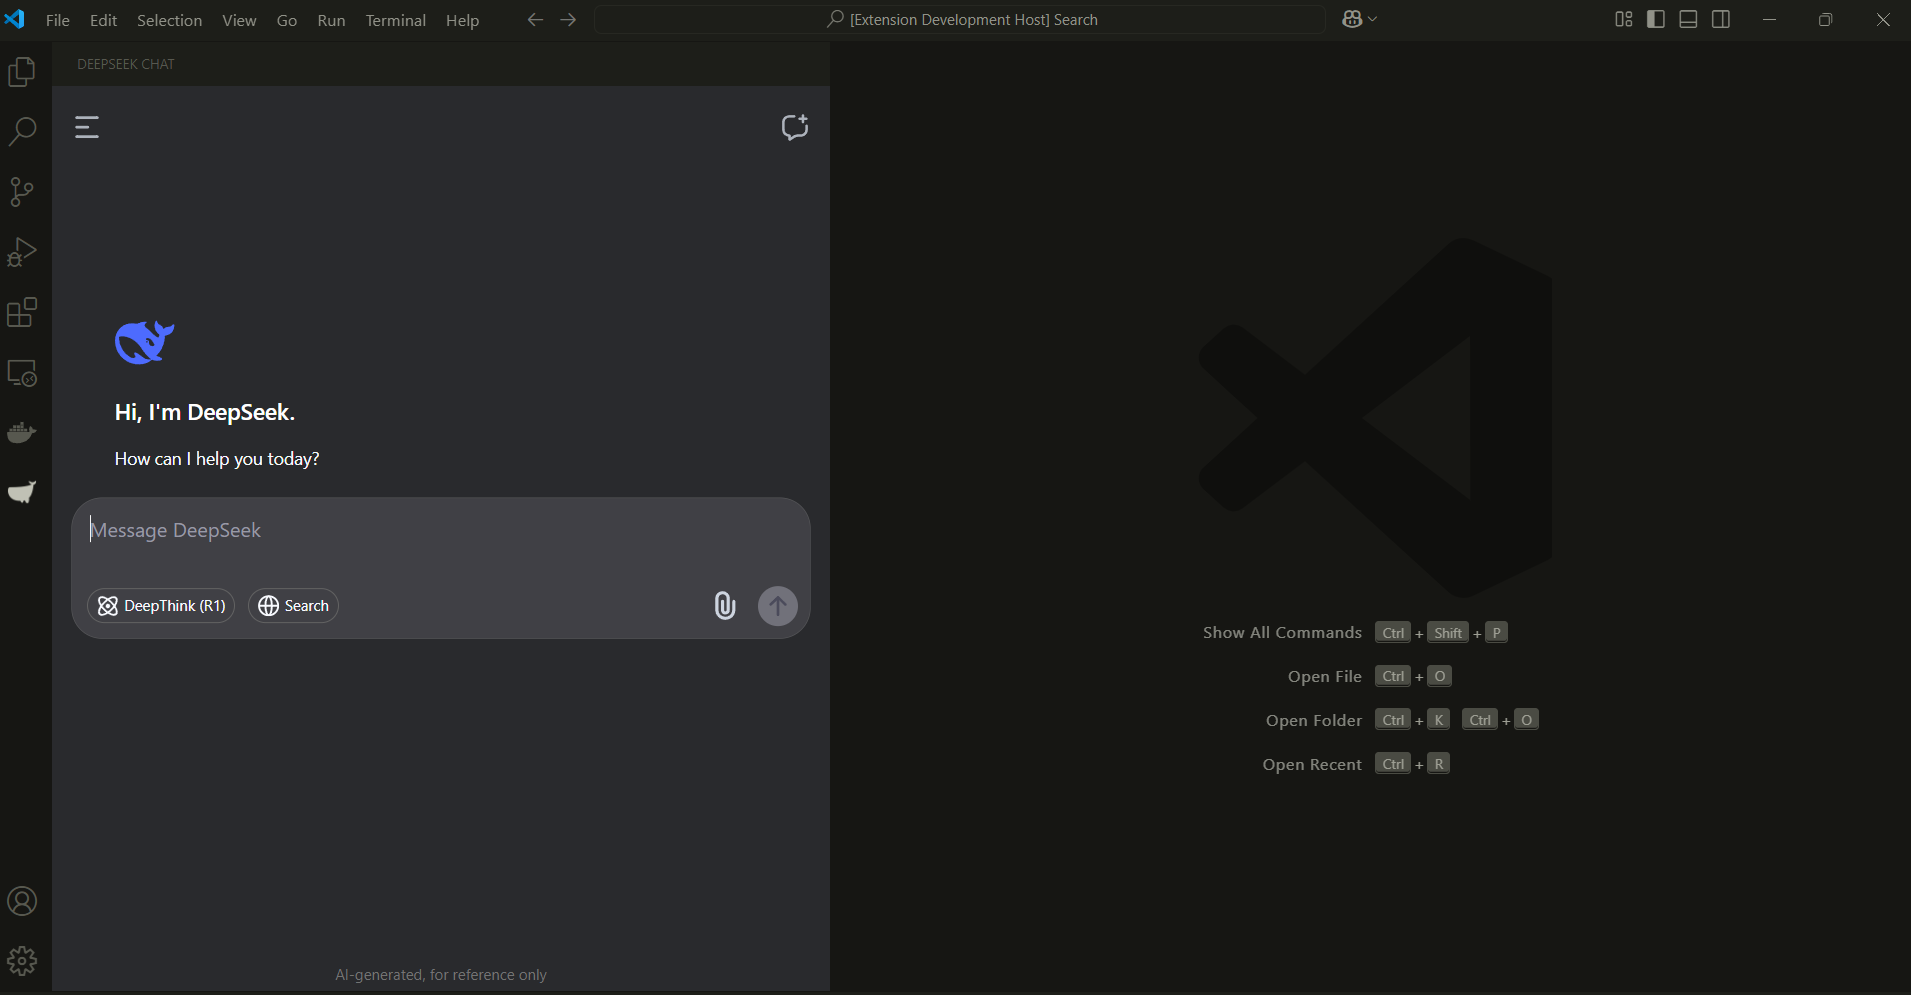Viewport: 1911px width, 995px height.
Task: Enable DeepThink (R1) mode
Action: click(161, 606)
